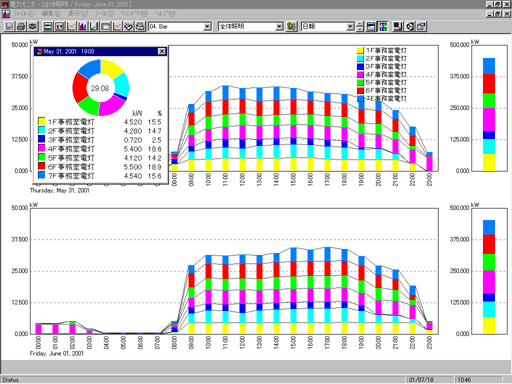Viewport: 512px width, 384px height.
Task: Click the yellow 1F swatch in pie legend
Action: click(41, 121)
